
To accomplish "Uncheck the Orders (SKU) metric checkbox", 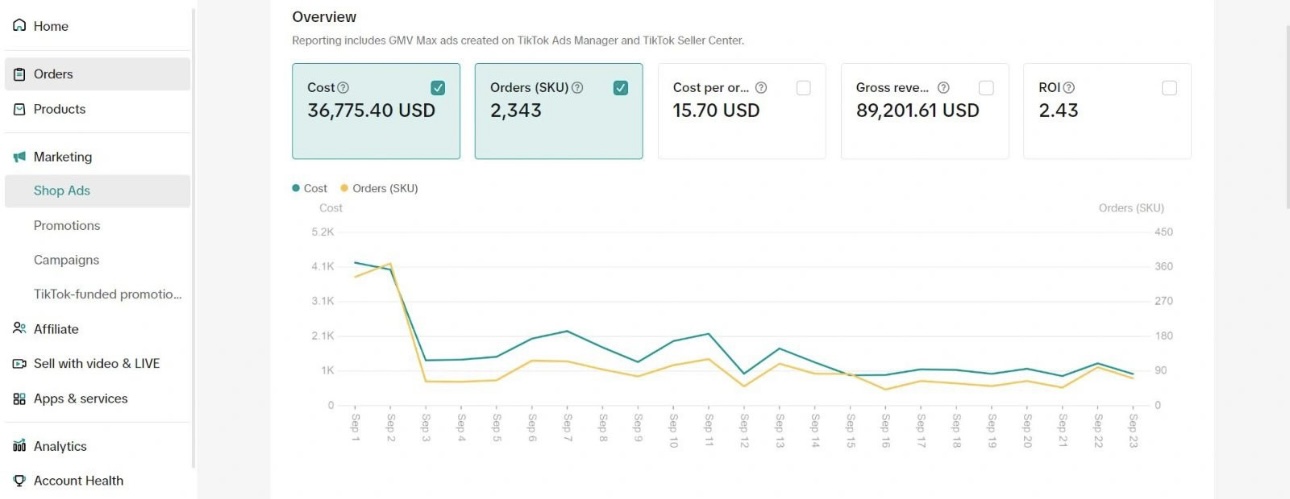I will (x=621, y=88).
